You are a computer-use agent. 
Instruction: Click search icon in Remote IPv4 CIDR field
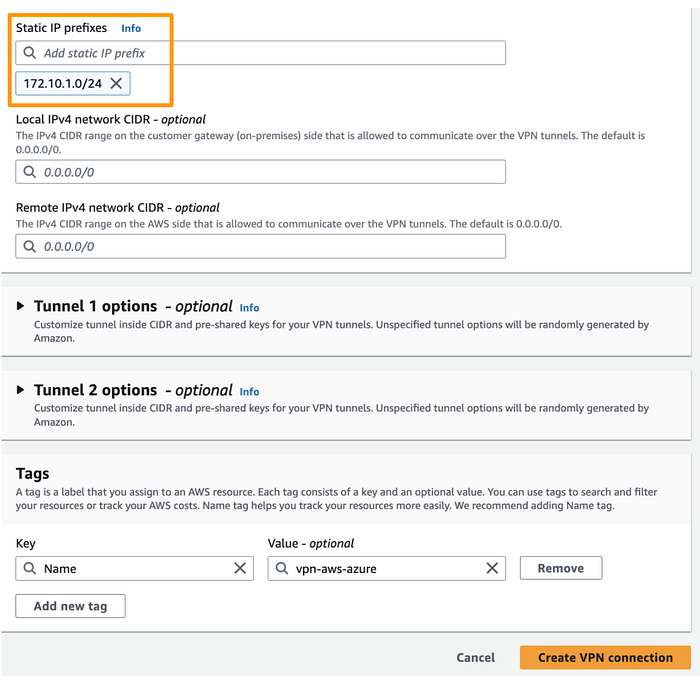pyautogui.click(x=29, y=246)
